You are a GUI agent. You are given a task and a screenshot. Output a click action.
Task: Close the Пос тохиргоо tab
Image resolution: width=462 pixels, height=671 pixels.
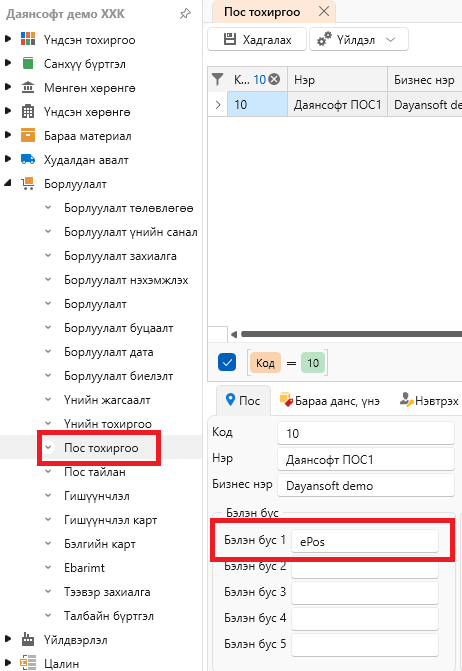click(x=324, y=11)
